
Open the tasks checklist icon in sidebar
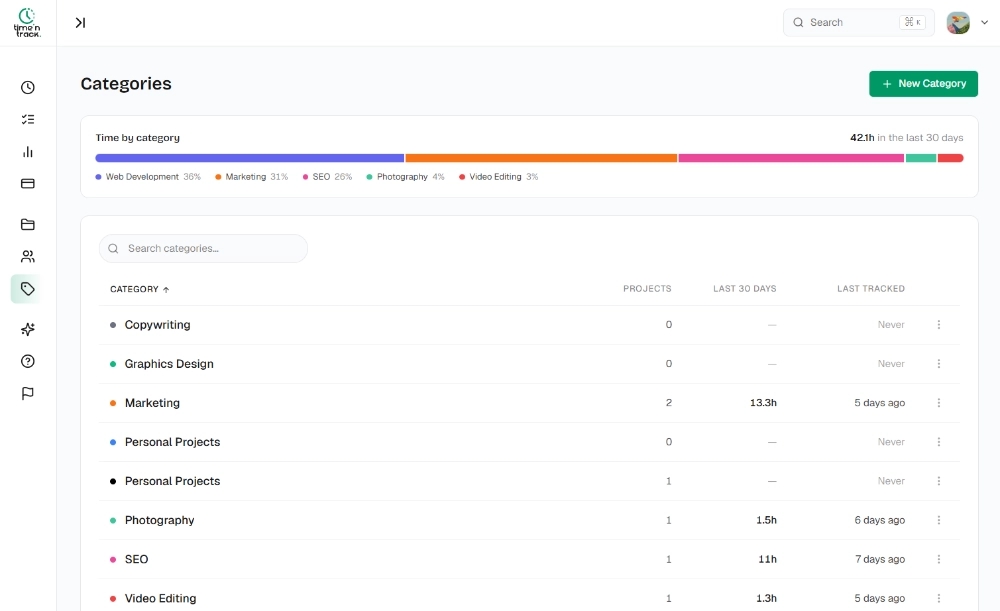click(x=27, y=119)
